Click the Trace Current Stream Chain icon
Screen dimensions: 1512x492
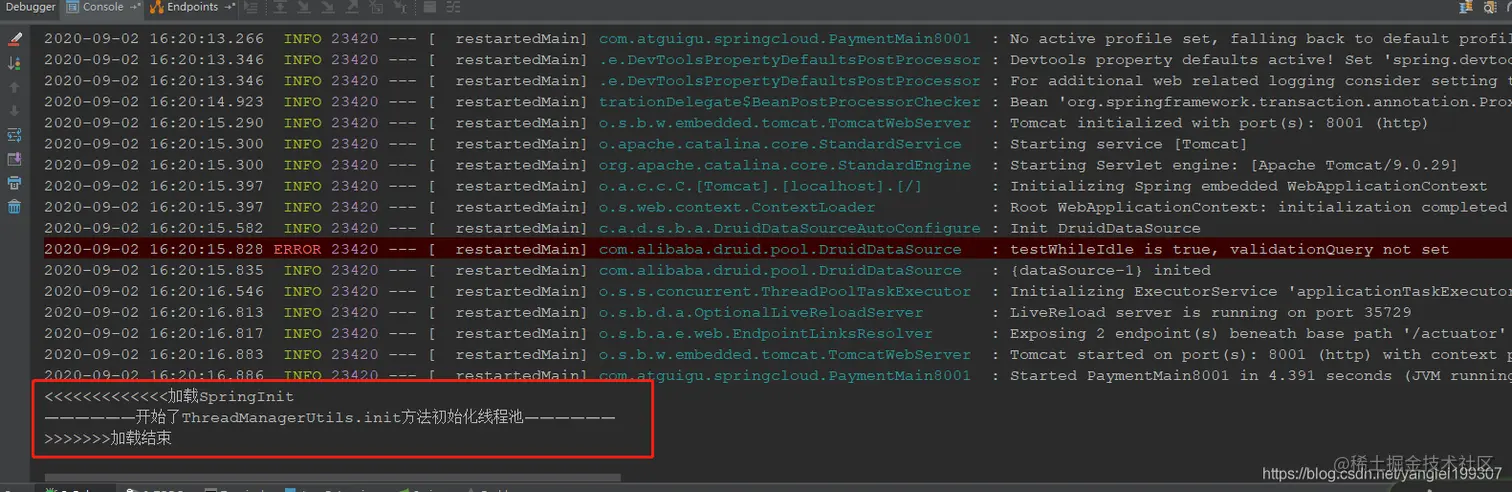pos(453,7)
